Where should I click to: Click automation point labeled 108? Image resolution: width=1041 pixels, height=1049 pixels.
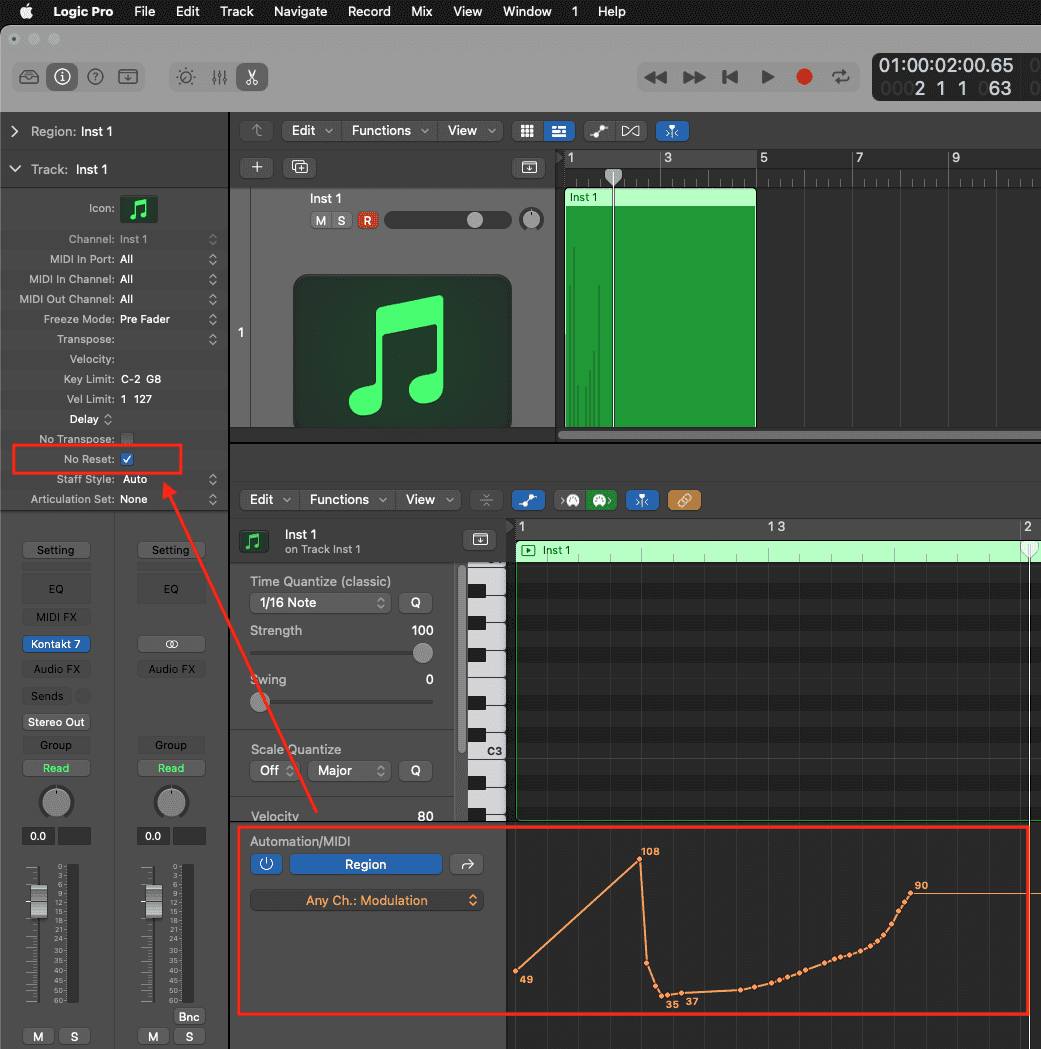coord(640,859)
